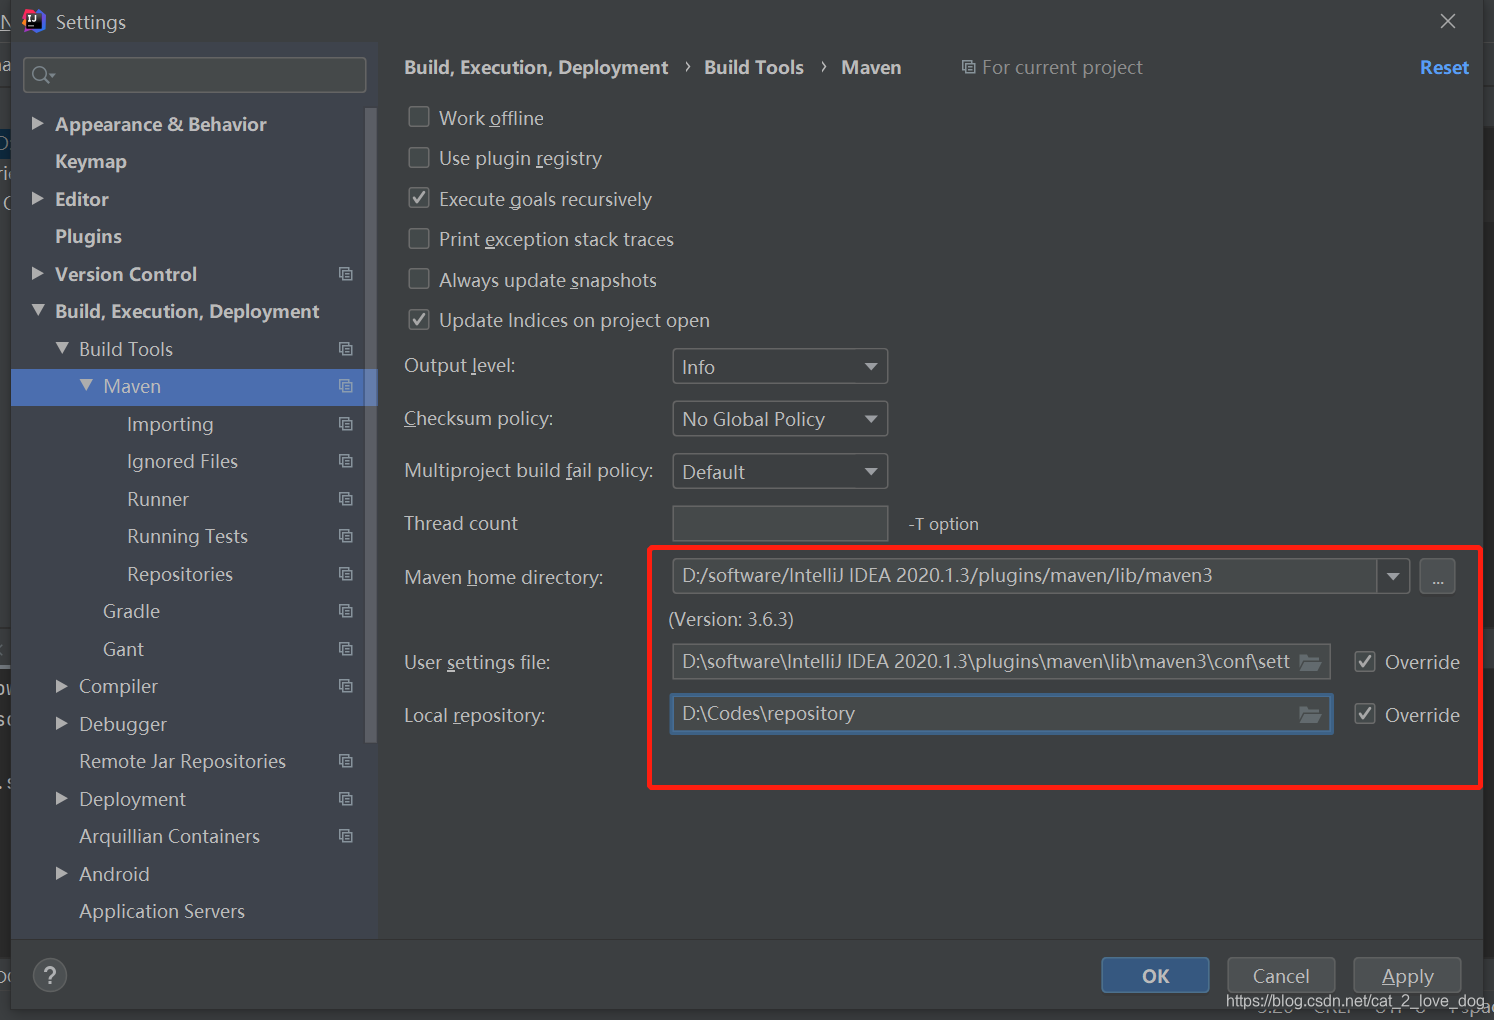The width and height of the screenshot is (1494, 1020).
Task: Click project-scope icon next to Deployment
Action: coord(346,799)
